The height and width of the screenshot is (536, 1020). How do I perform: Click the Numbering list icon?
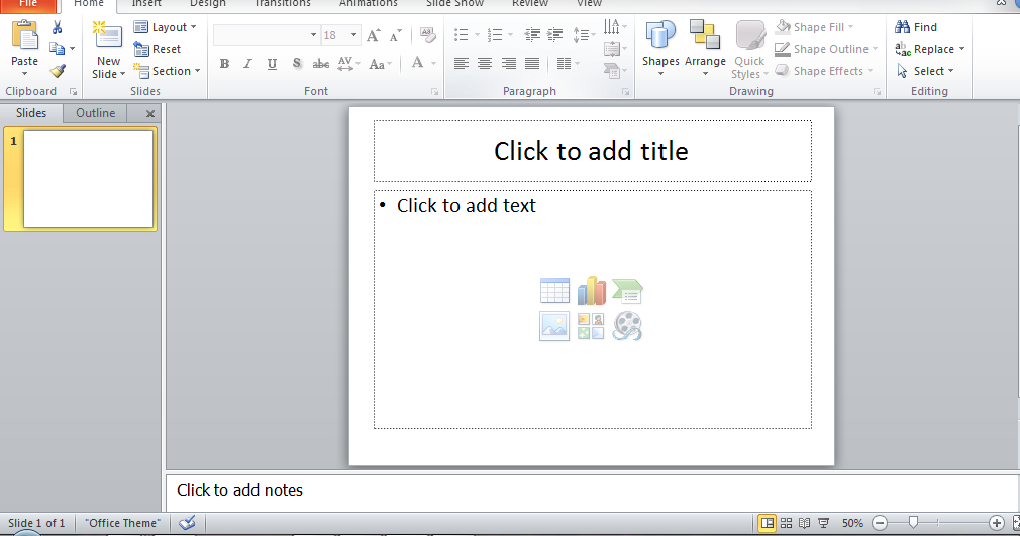pyautogui.click(x=495, y=34)
